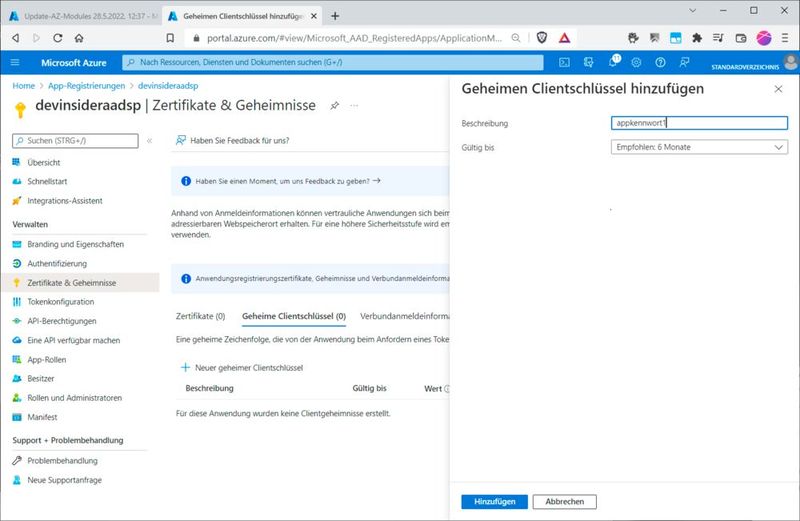Open Authentifizierung in the sidebar
The width and height of the screenshot is (800, 521).
tap(57, 263)
